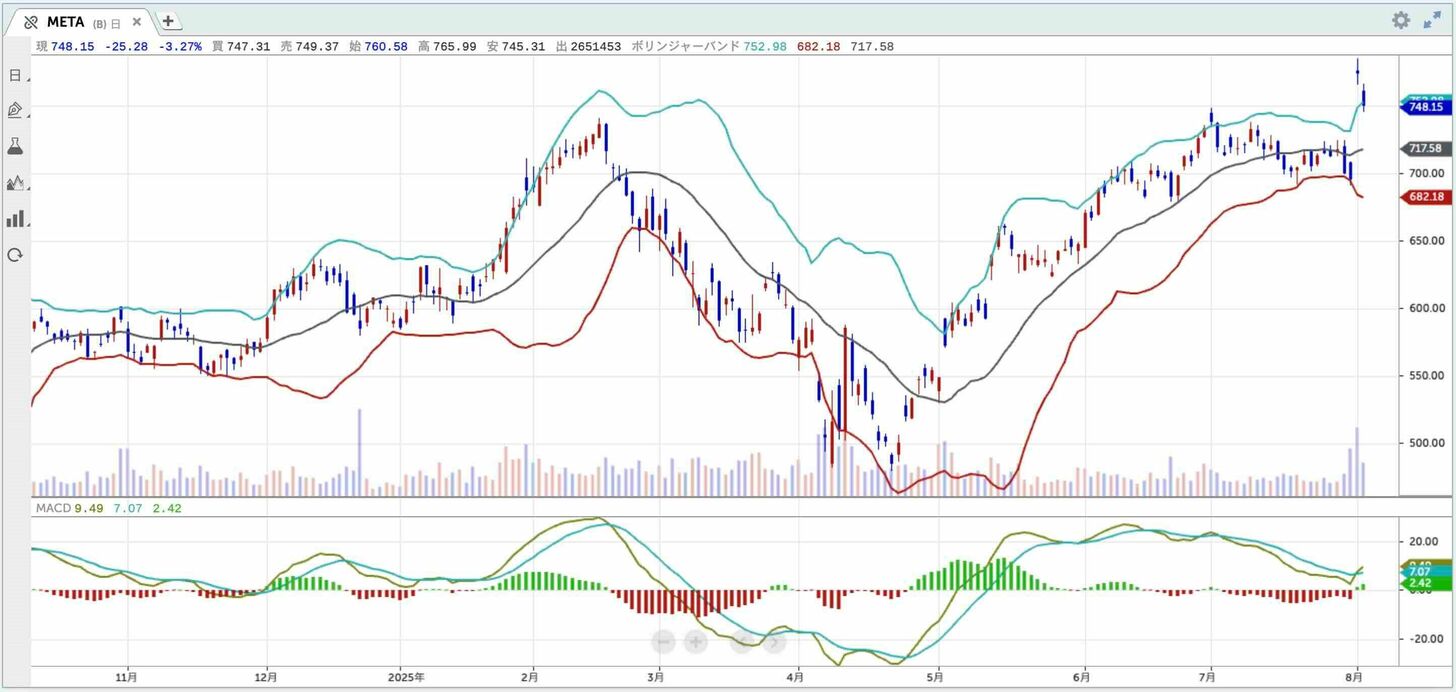This screenshot has width=1456, height=692.
Task: Click the MACD indicator label
Action: click(53, 508)
